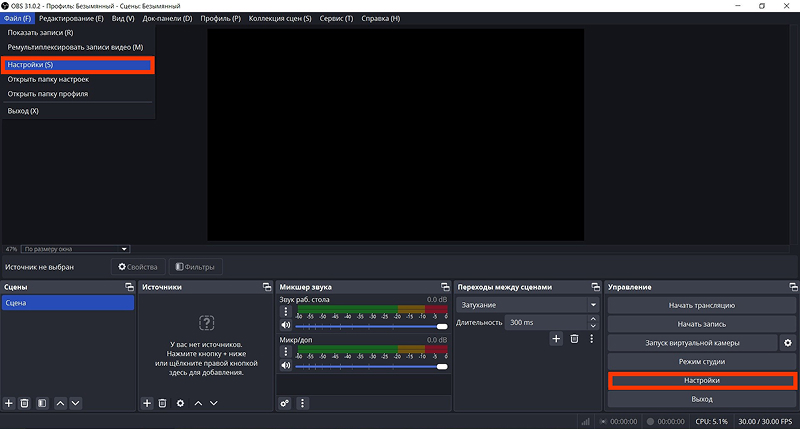The image size is (800, 429).
Task: Click Длительность field showing 300 ms
Action: 546,322
